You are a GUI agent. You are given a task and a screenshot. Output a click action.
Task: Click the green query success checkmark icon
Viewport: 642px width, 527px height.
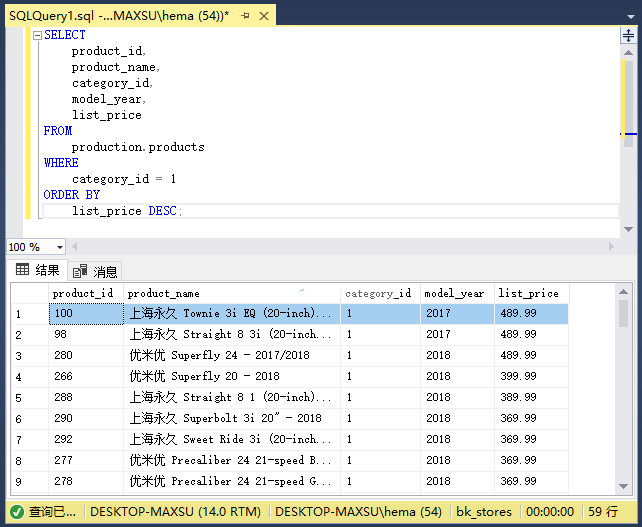click(17, 512)
